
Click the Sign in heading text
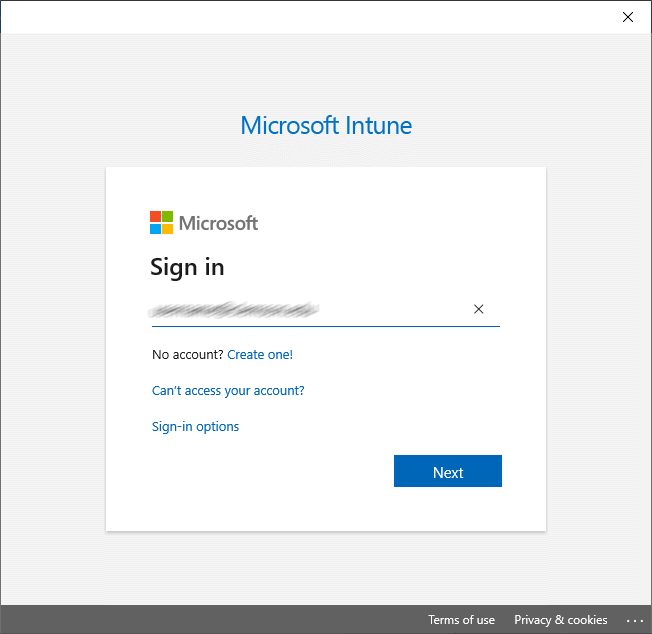[187, 267]
